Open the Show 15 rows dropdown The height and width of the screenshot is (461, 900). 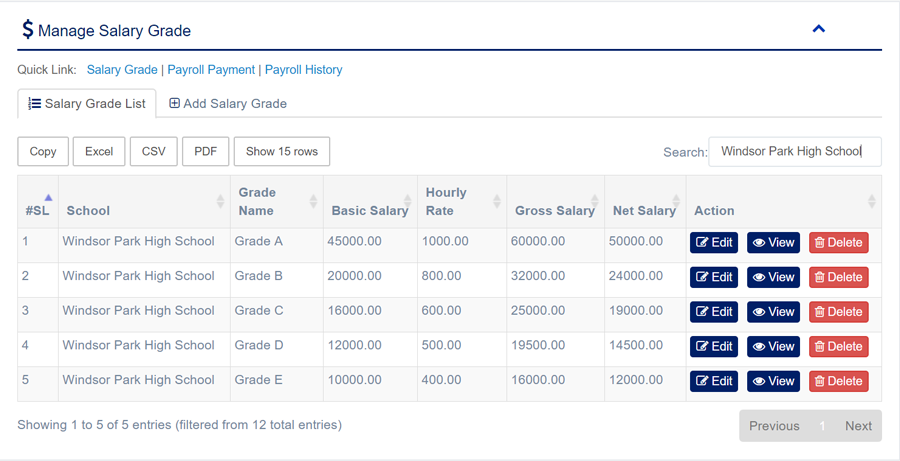281,152
